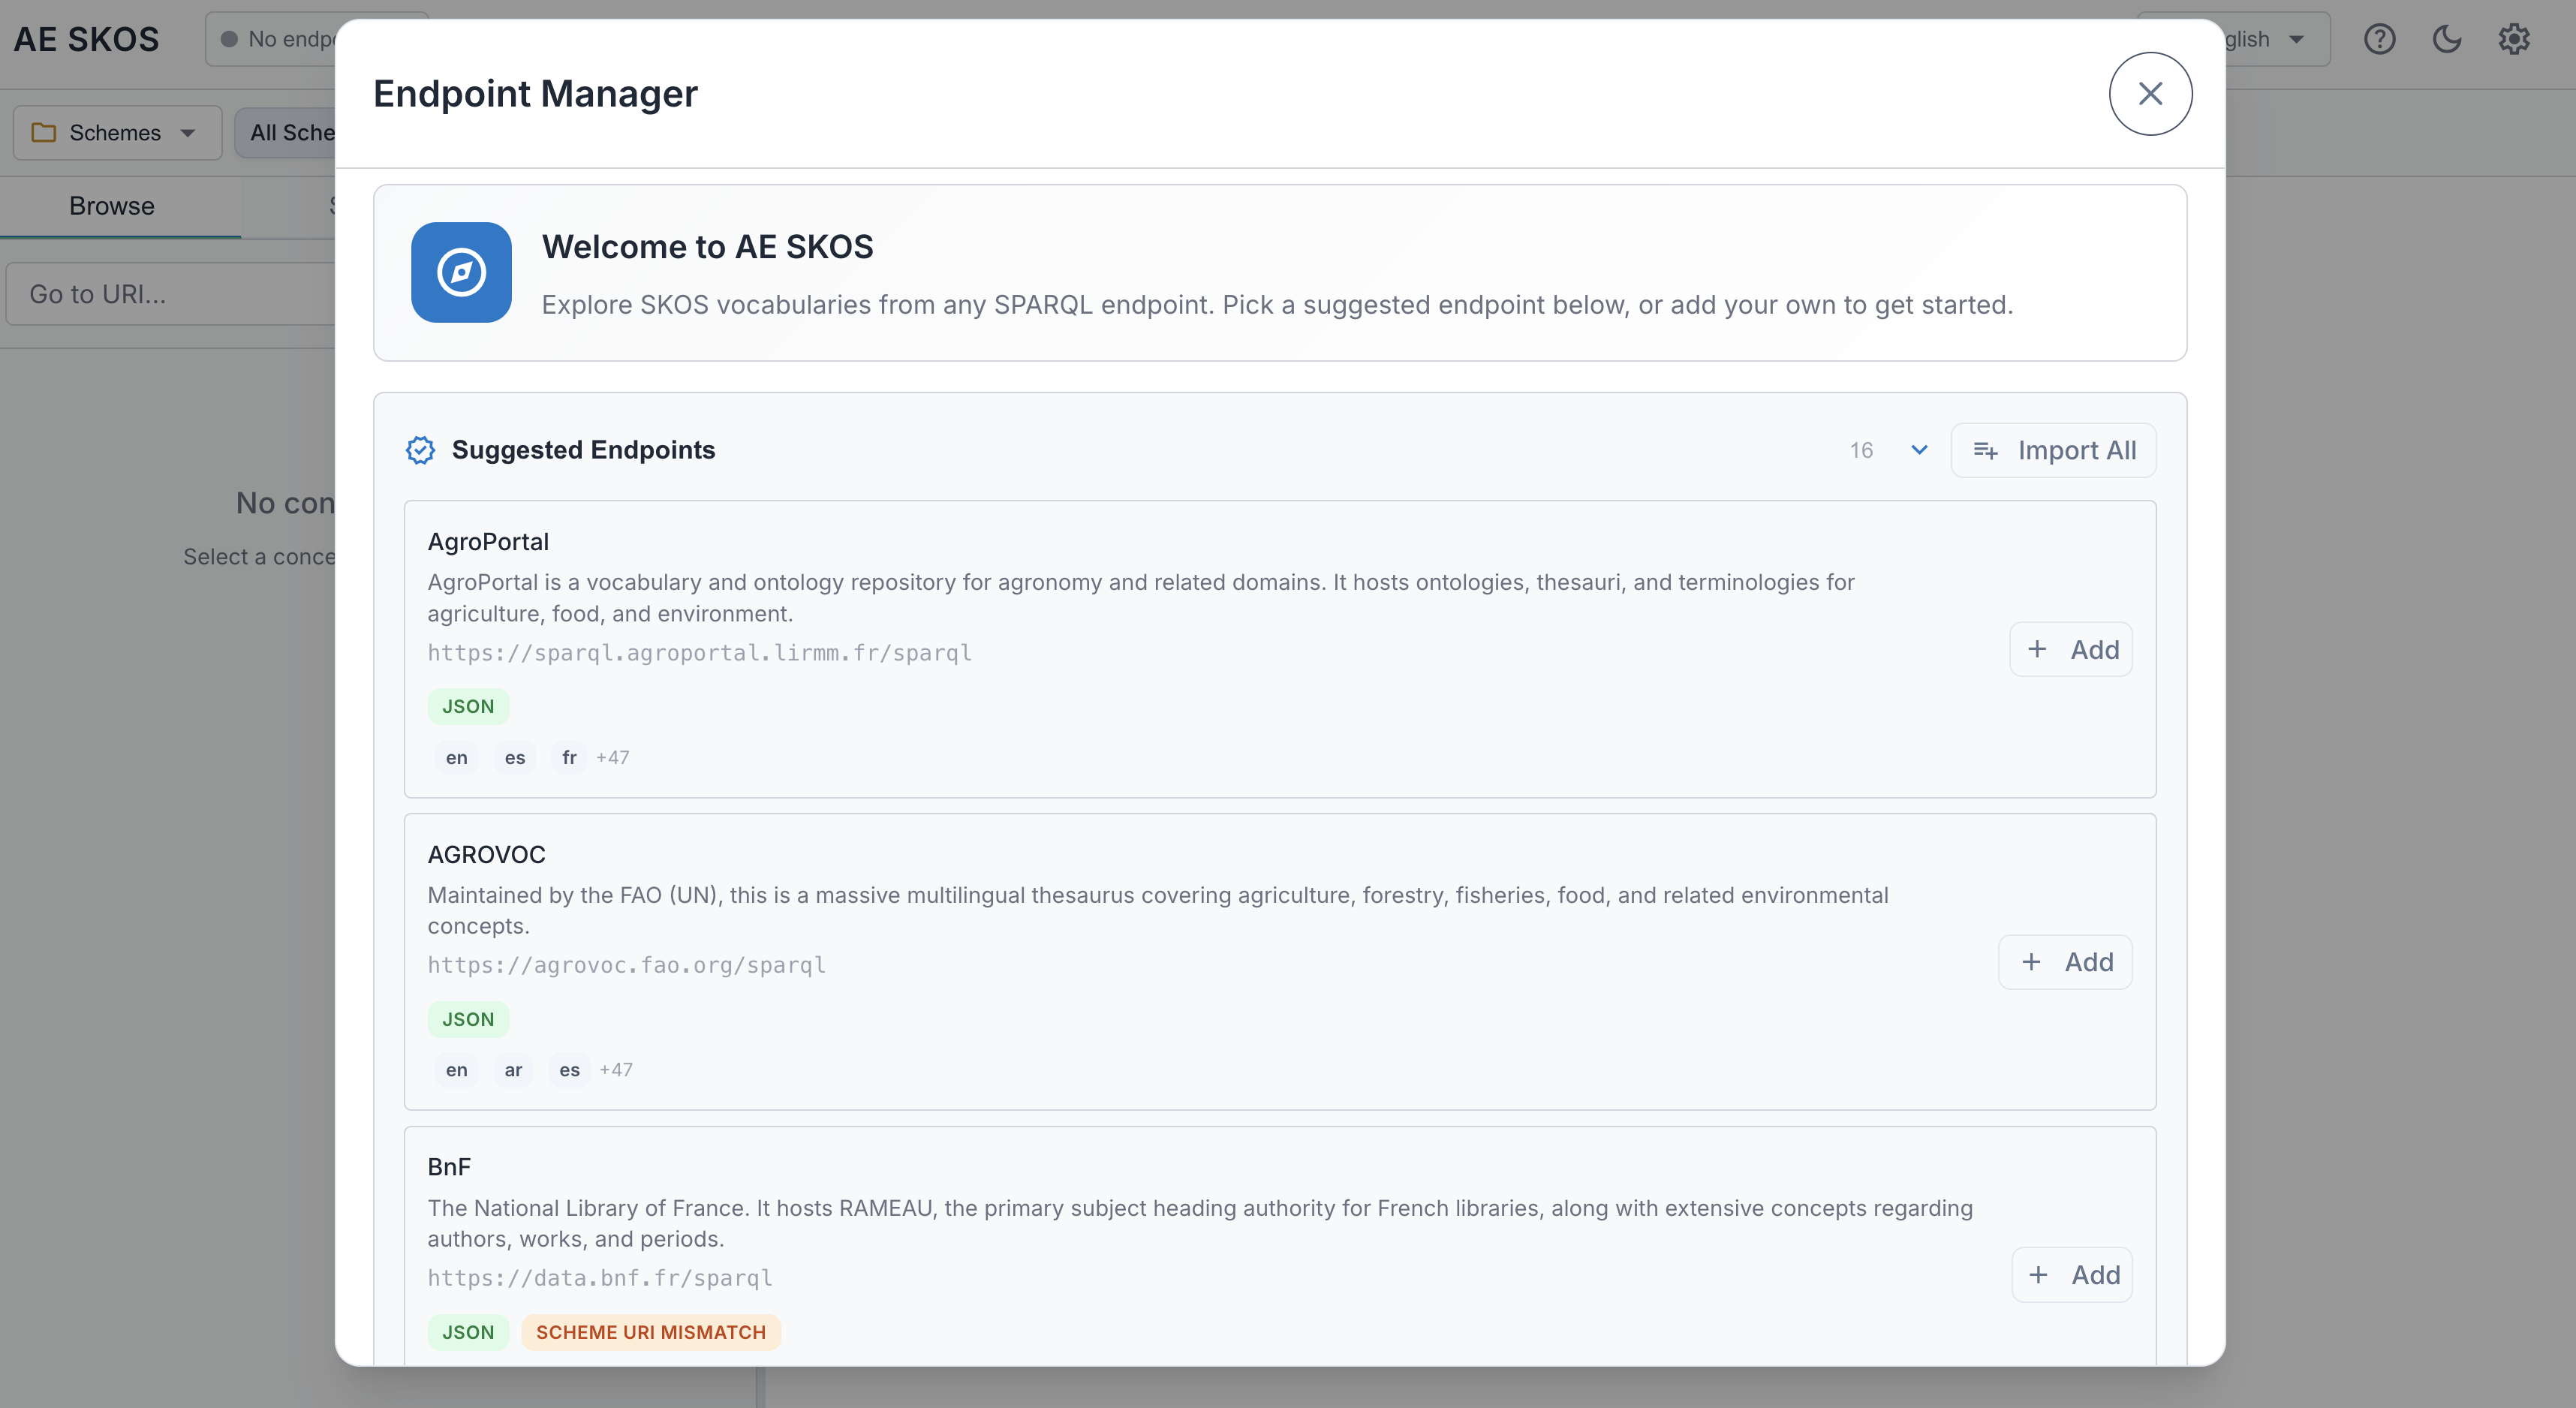Toggle dark mode moon icon
2576x1408 pixels.
(2446, 39)
